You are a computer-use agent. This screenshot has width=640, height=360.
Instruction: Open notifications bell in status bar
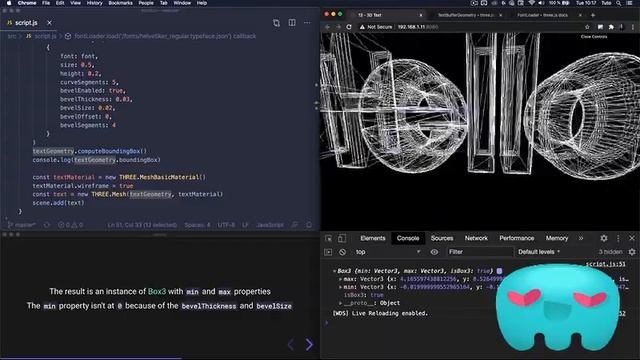pos(309,225)
